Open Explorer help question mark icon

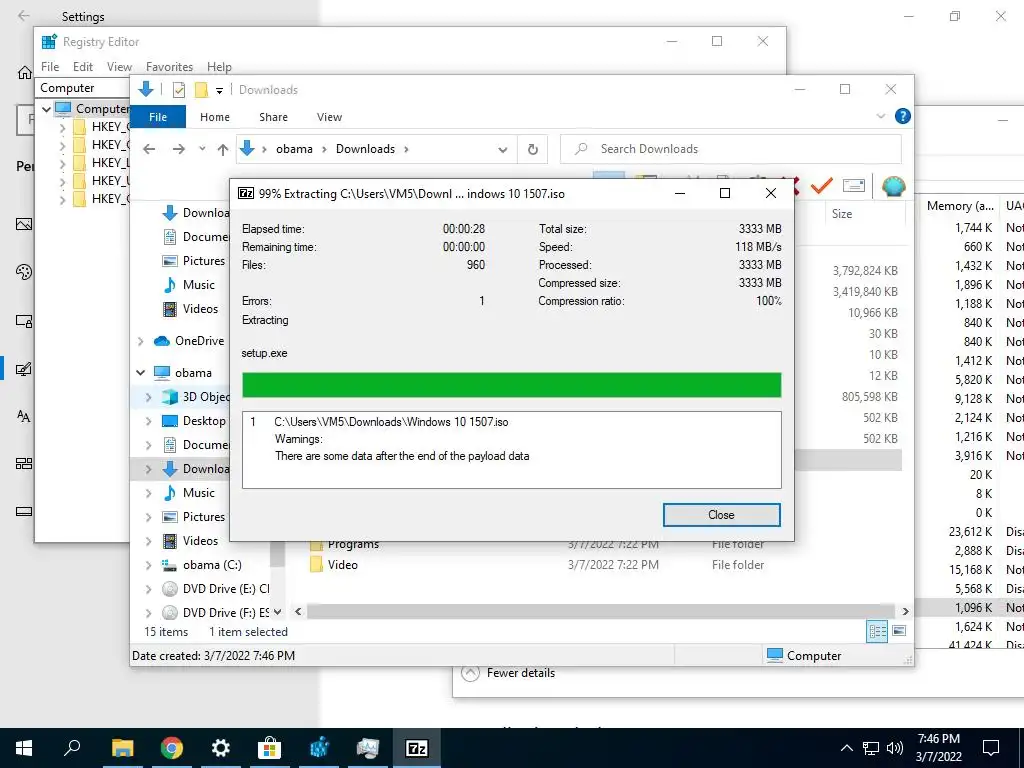[x=903, y=116]
